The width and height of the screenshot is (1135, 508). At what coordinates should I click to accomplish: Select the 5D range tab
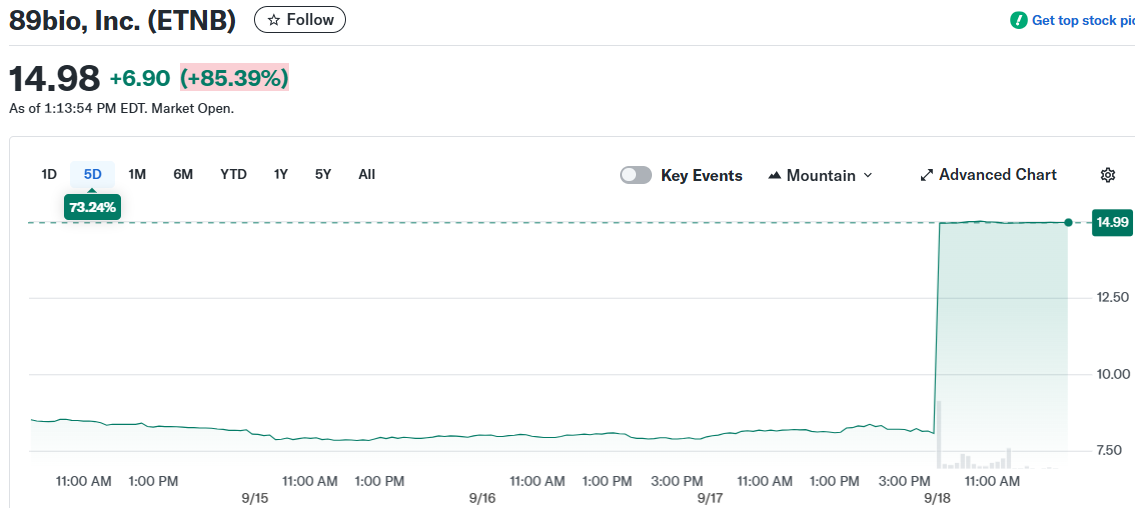click(x=93, y=174)
